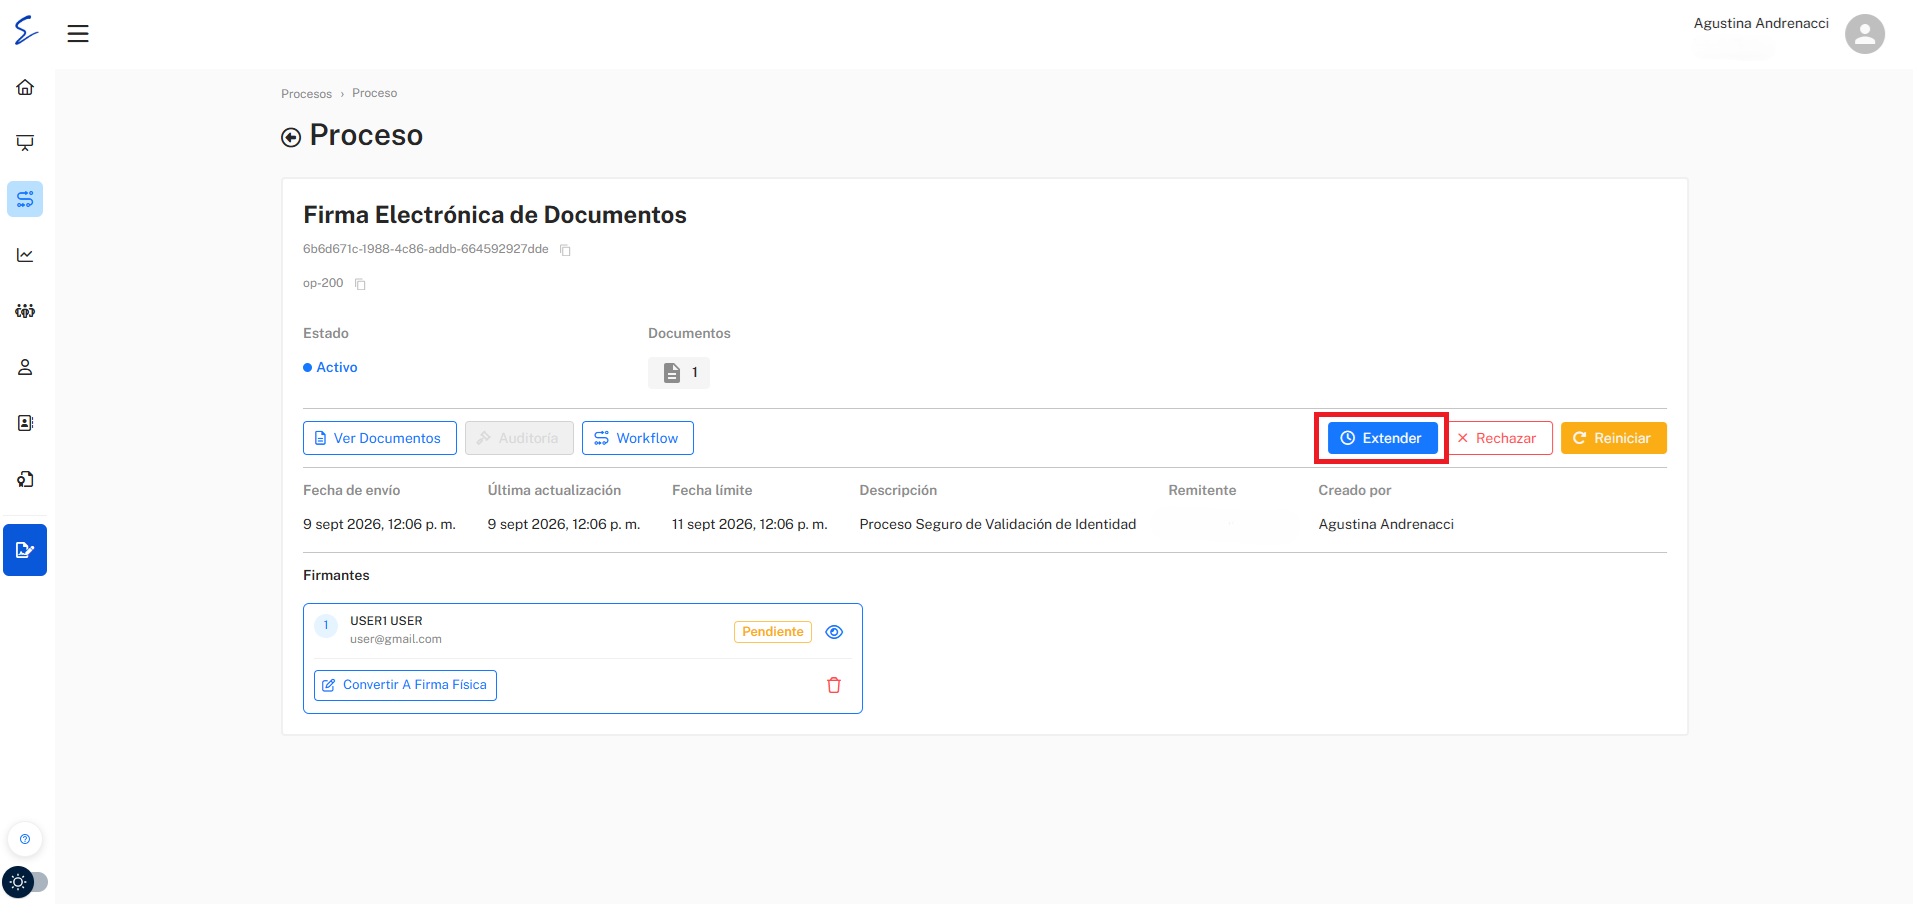Click the signer number 1 badge
This screenshot has width=1913, height=904.
click(x=326, y=626)
